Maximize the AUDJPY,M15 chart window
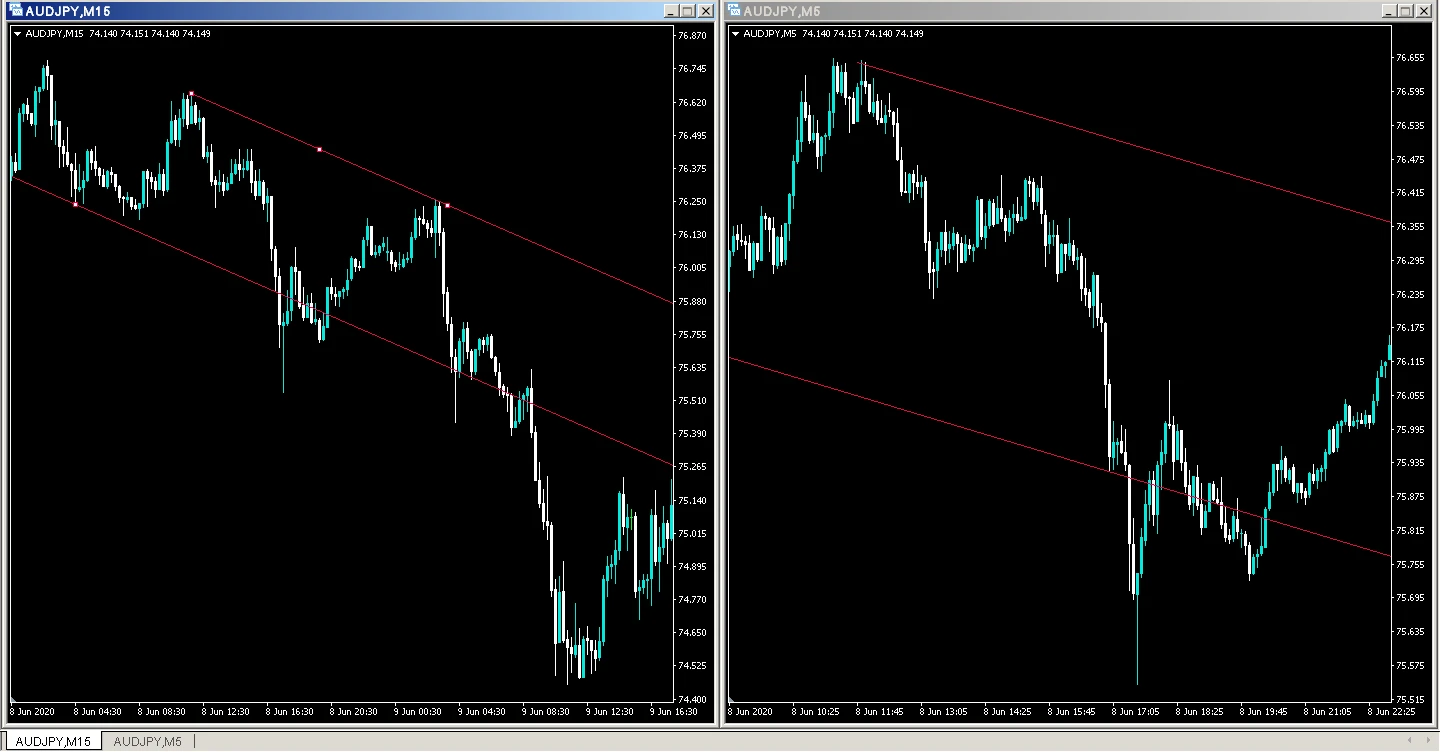 [x=687, y=11]
